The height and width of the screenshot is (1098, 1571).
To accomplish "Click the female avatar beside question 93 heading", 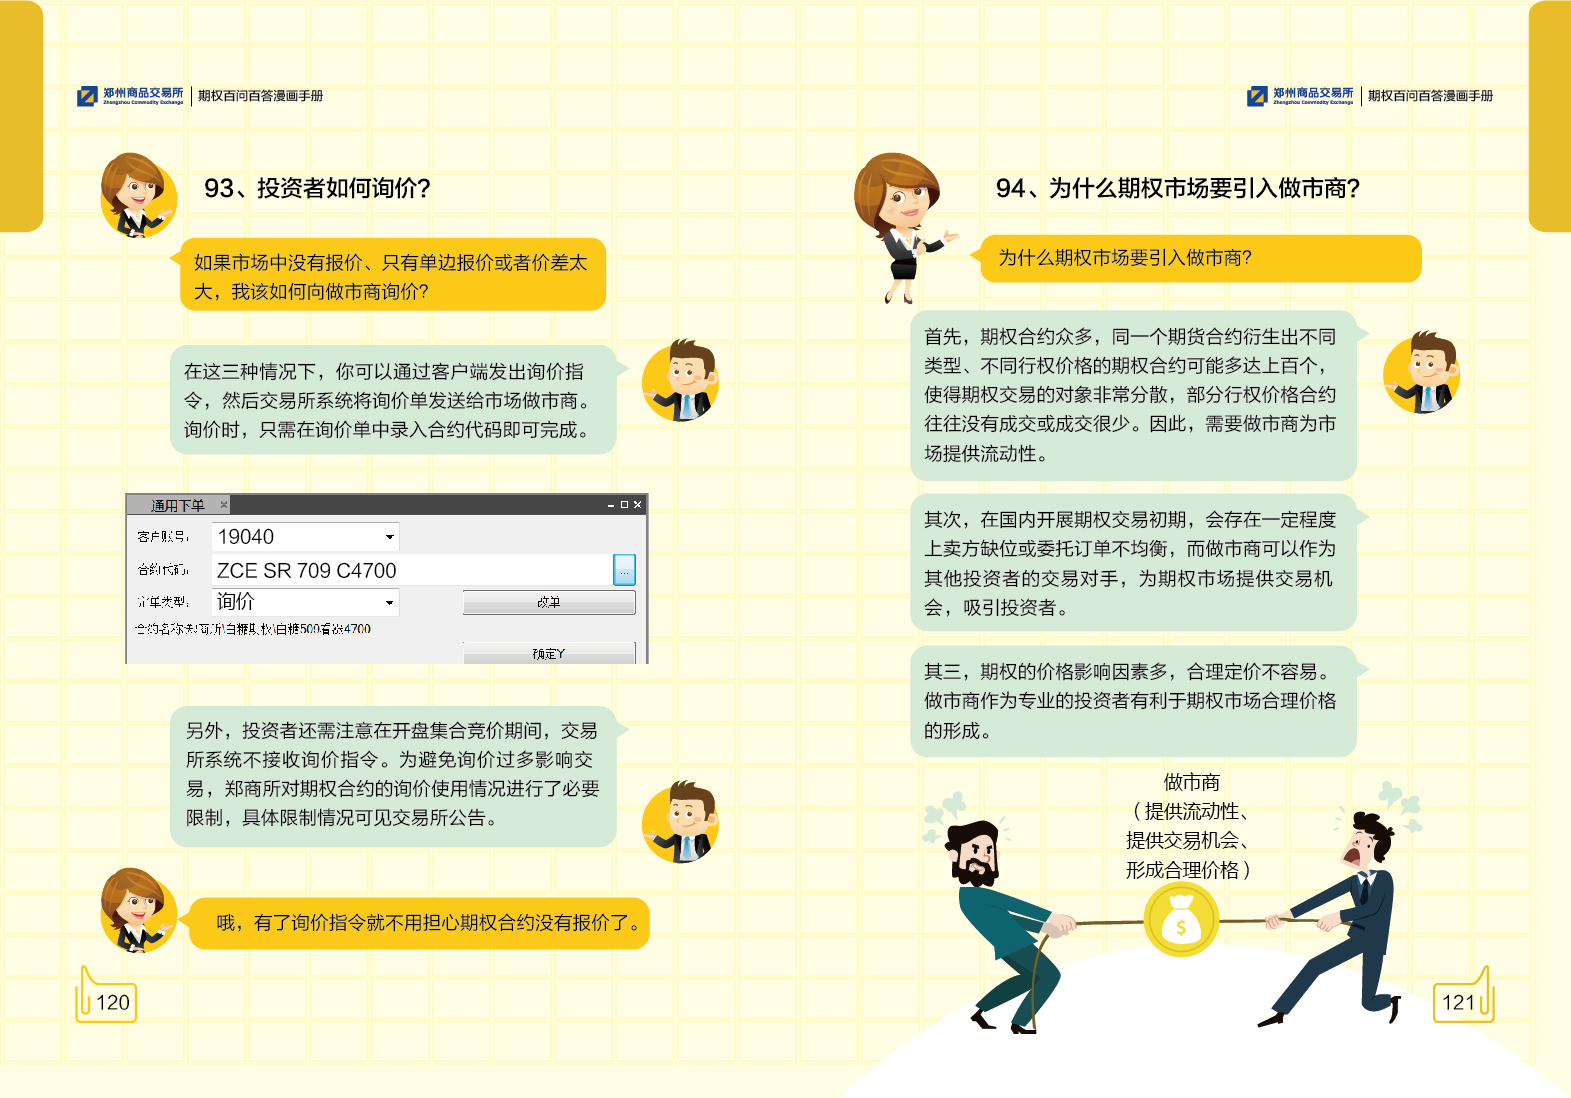I will pos(137,195).
